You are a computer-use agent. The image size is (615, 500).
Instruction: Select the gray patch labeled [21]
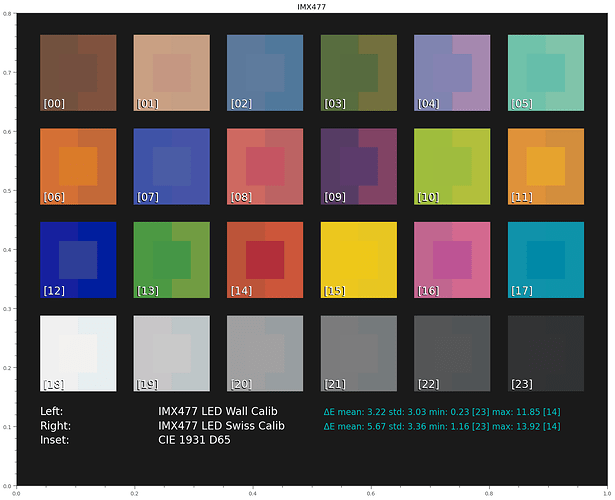(x=359, y=353)
